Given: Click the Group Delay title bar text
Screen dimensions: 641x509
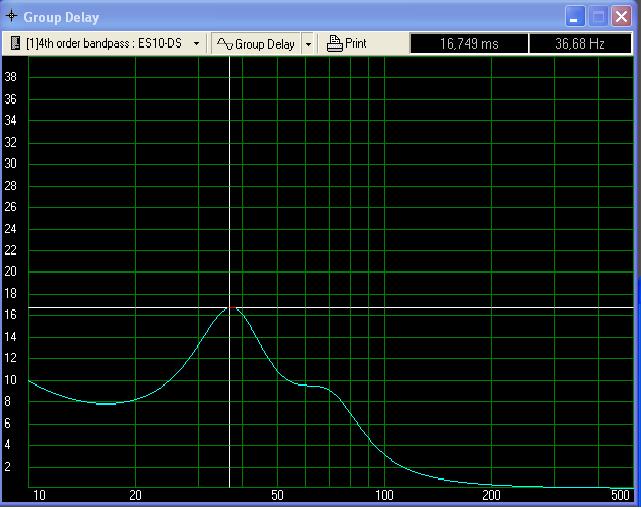Looking at the screenshot, I should (x=61, y=17).
